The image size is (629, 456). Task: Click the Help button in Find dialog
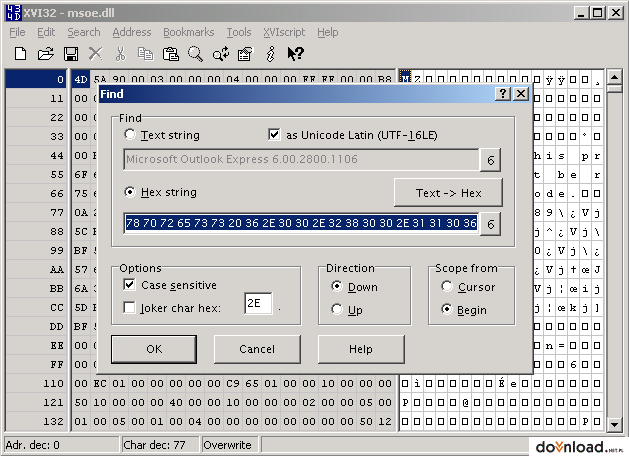pos(361,349)
